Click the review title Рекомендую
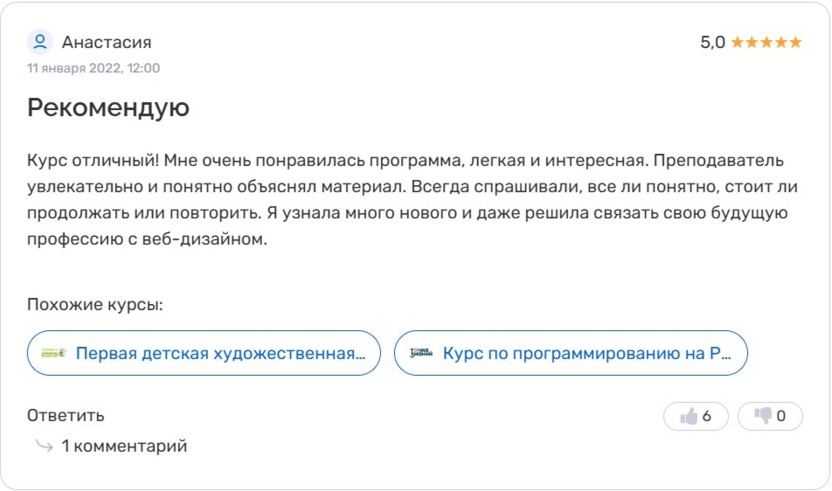This screenshot has width=832, height=491. tap(108, 107)
